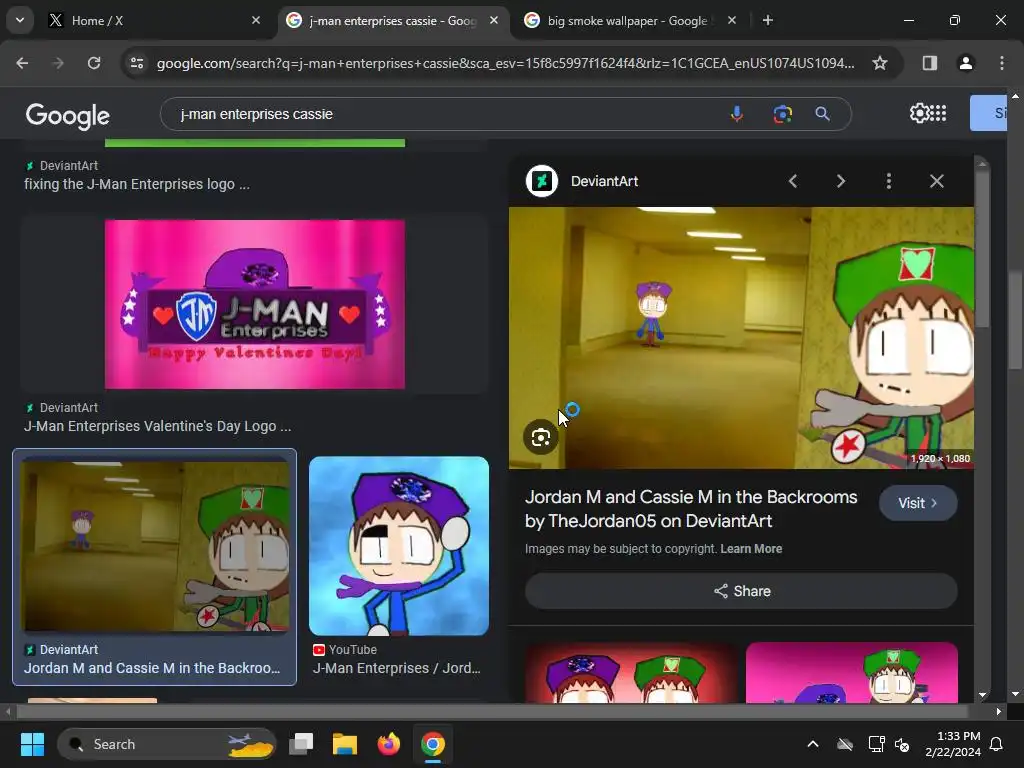Share this image

[741, 591]
